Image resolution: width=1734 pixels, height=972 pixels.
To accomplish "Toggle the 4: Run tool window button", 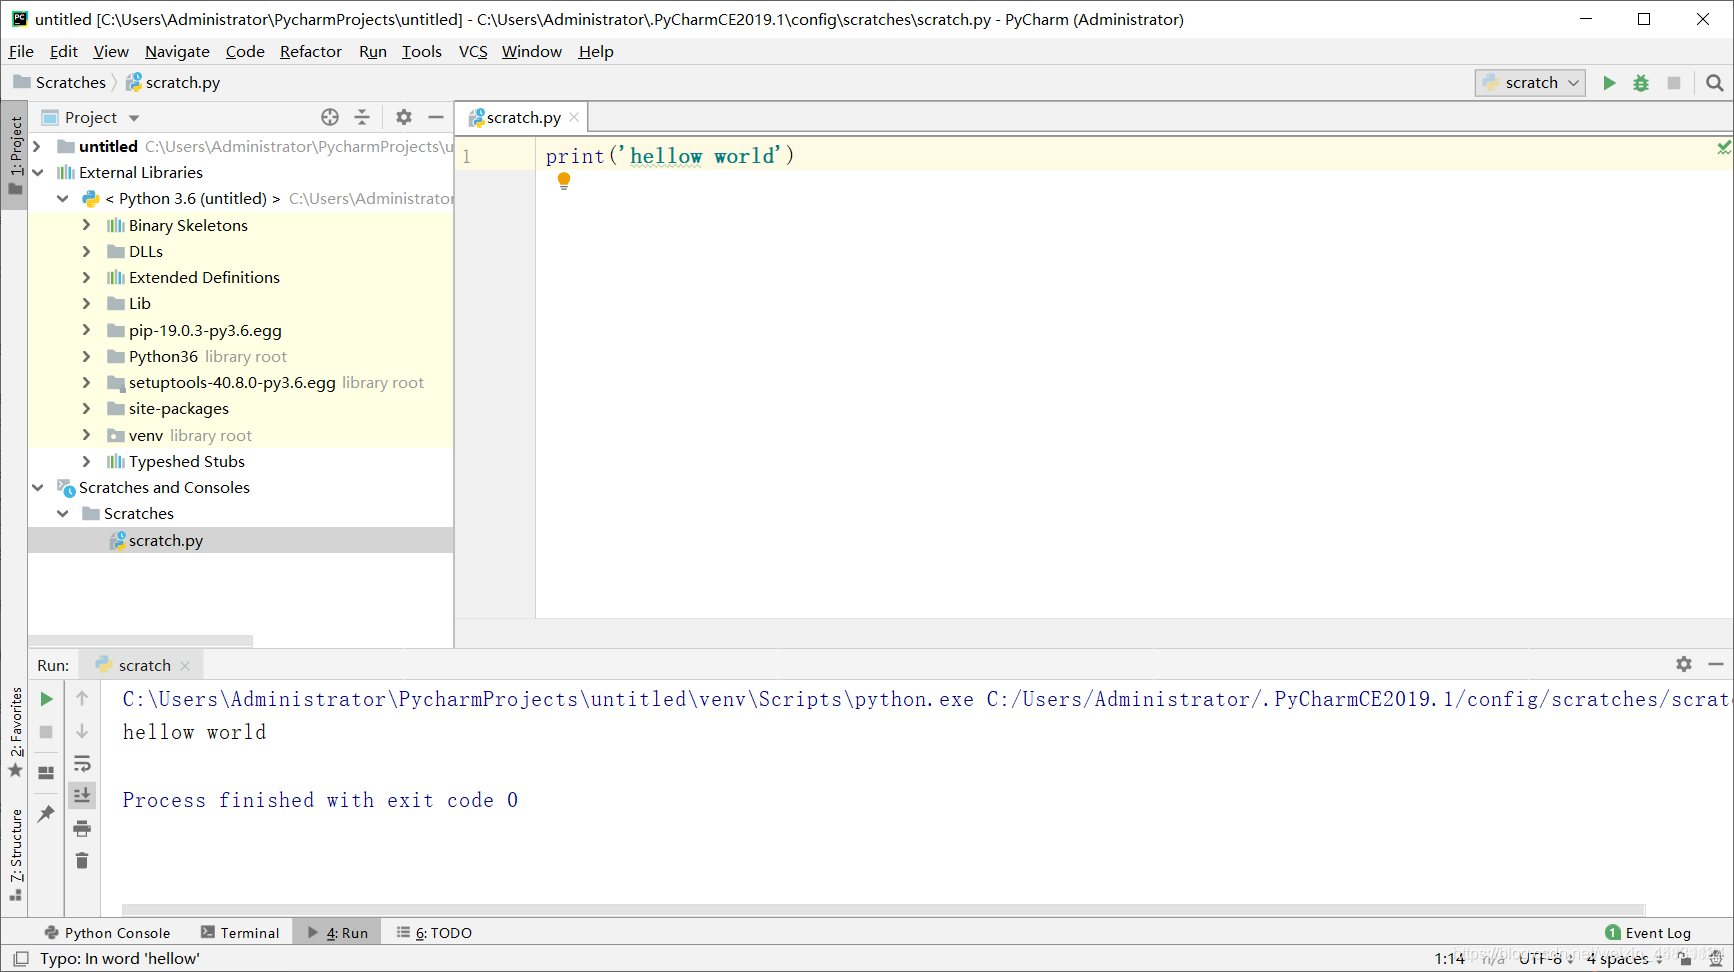I will coord(338,932).
